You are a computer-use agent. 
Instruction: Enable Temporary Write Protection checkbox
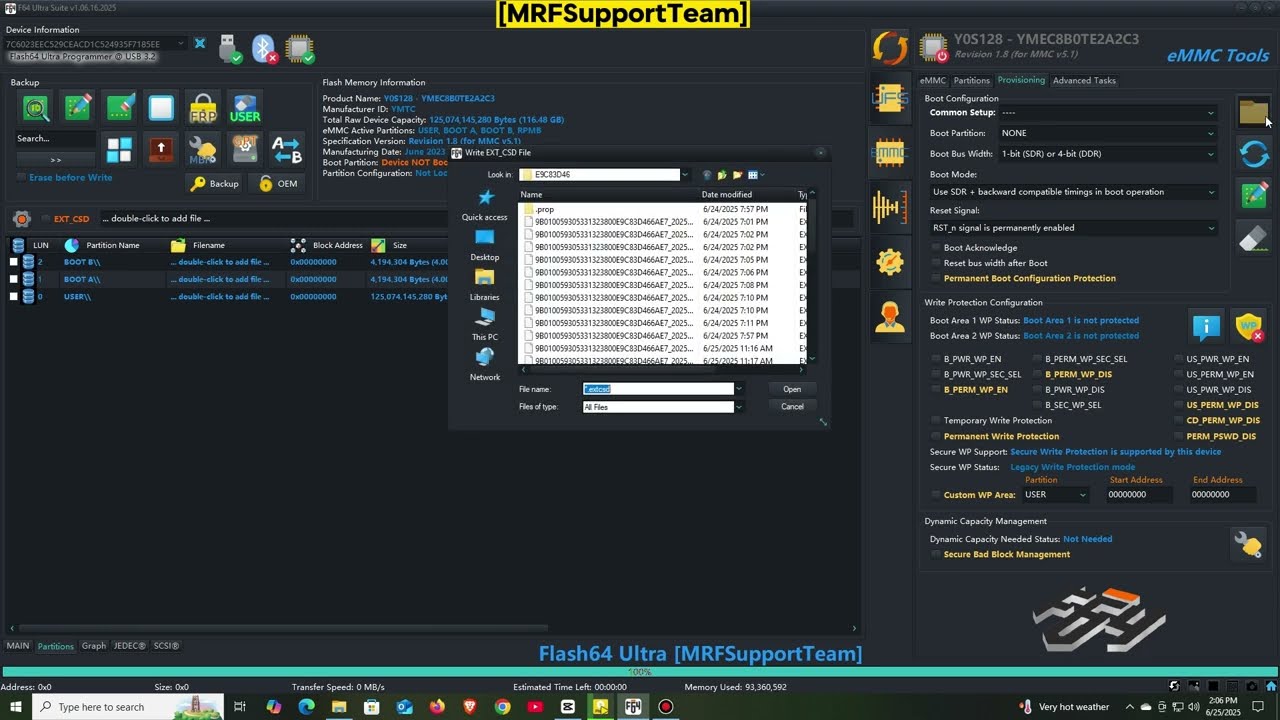[936, 421]
